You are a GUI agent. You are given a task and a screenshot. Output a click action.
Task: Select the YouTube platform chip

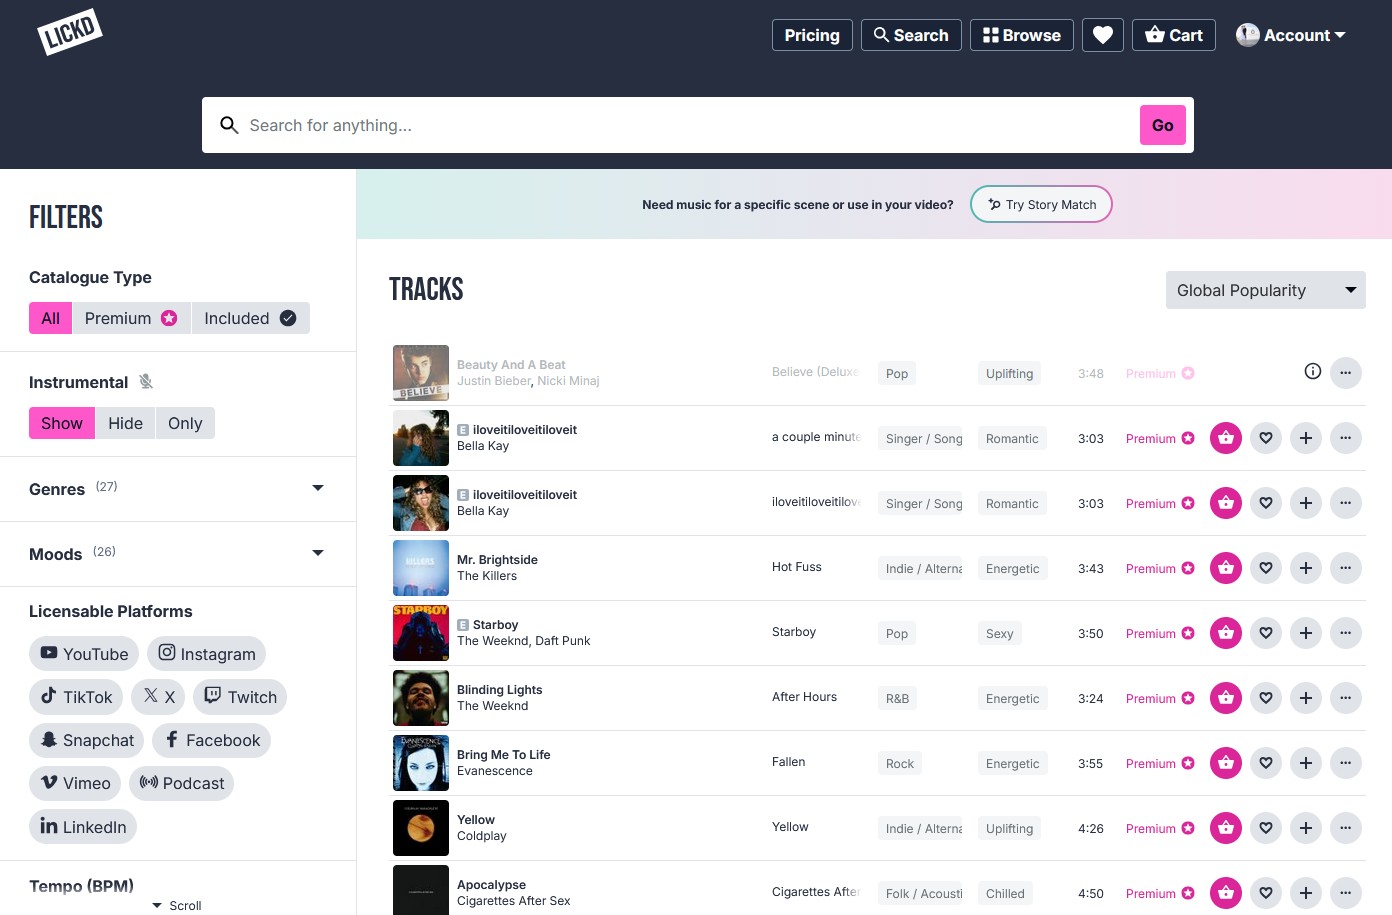click(x=84, y=654)
